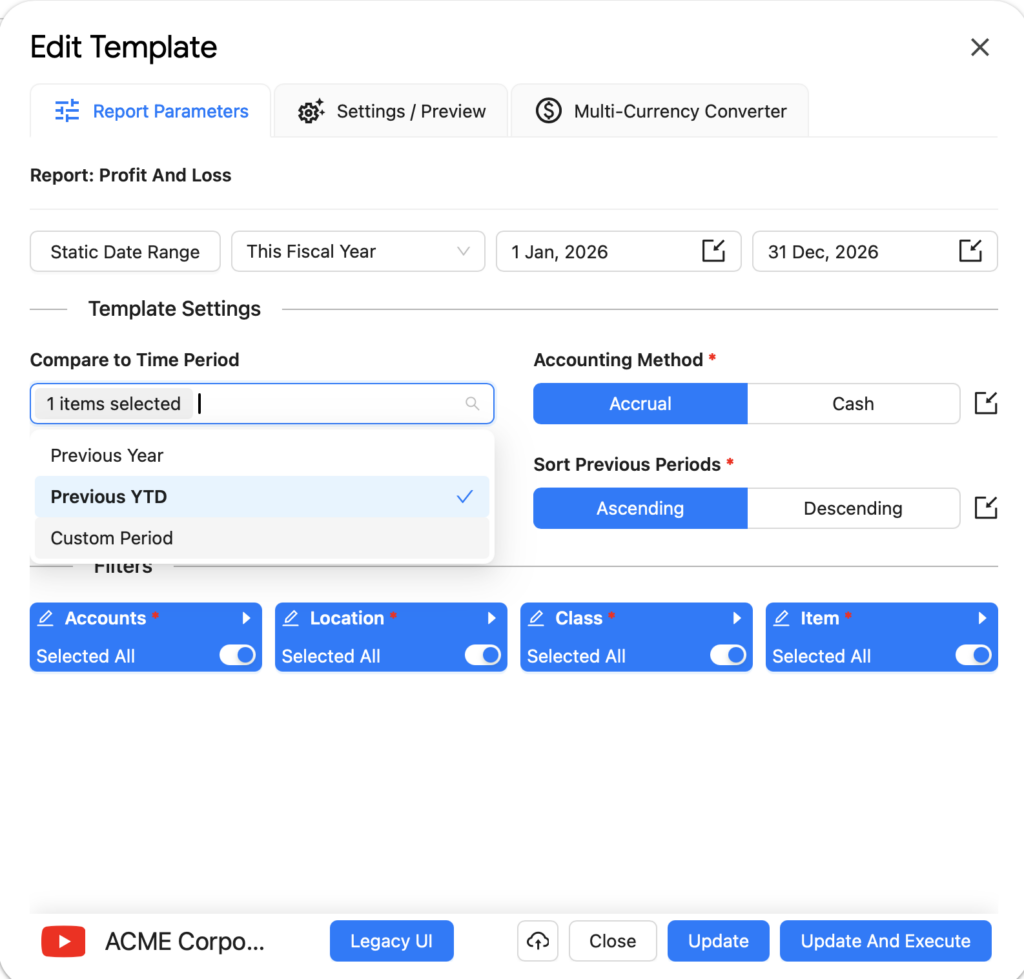Choose Custom Period from the list
The height and width of the screenshot is (979, 1024).
[x=112, y=538]
